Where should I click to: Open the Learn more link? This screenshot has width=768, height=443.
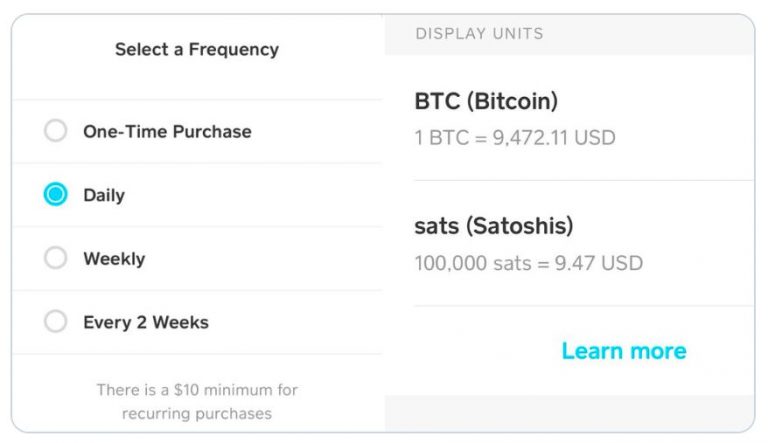coord(624,351)
